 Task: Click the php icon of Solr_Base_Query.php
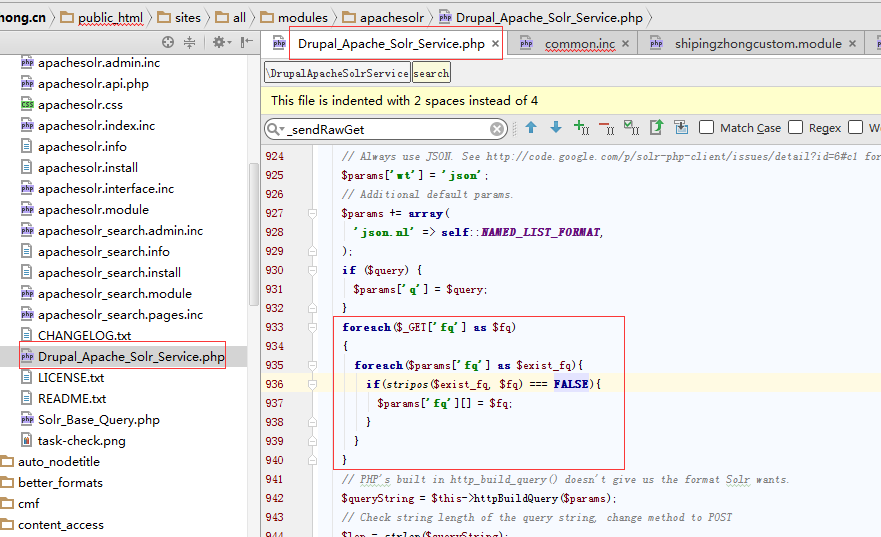click(x=27, y=419)
